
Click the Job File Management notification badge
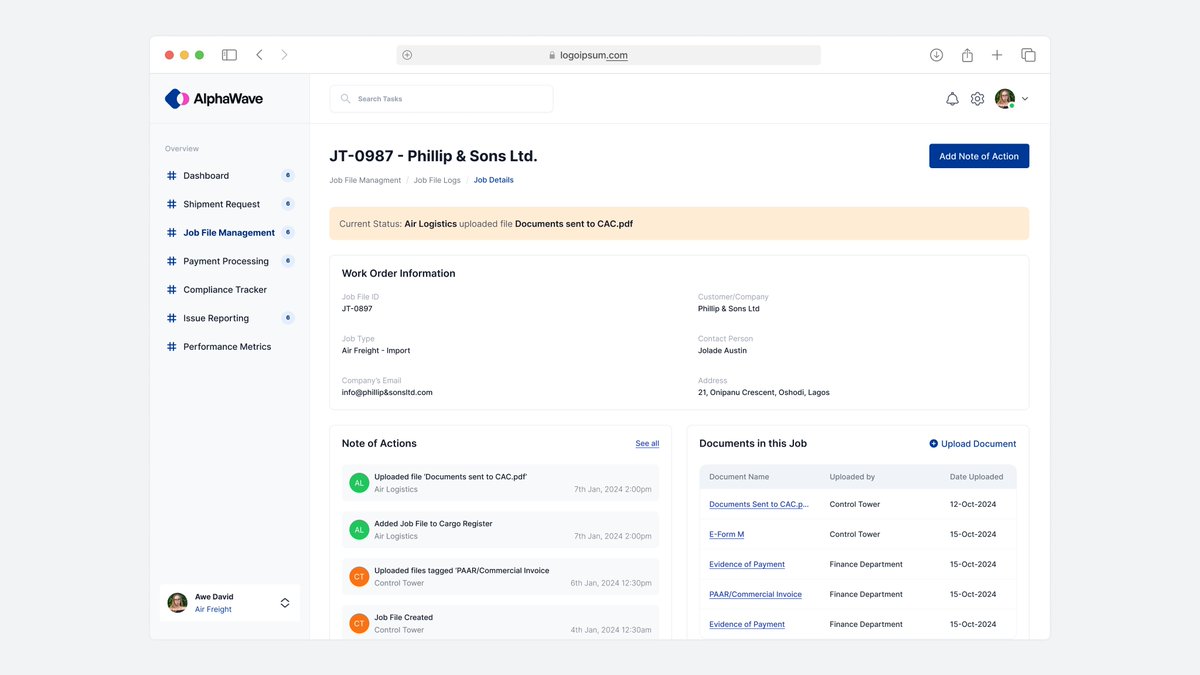288,232
